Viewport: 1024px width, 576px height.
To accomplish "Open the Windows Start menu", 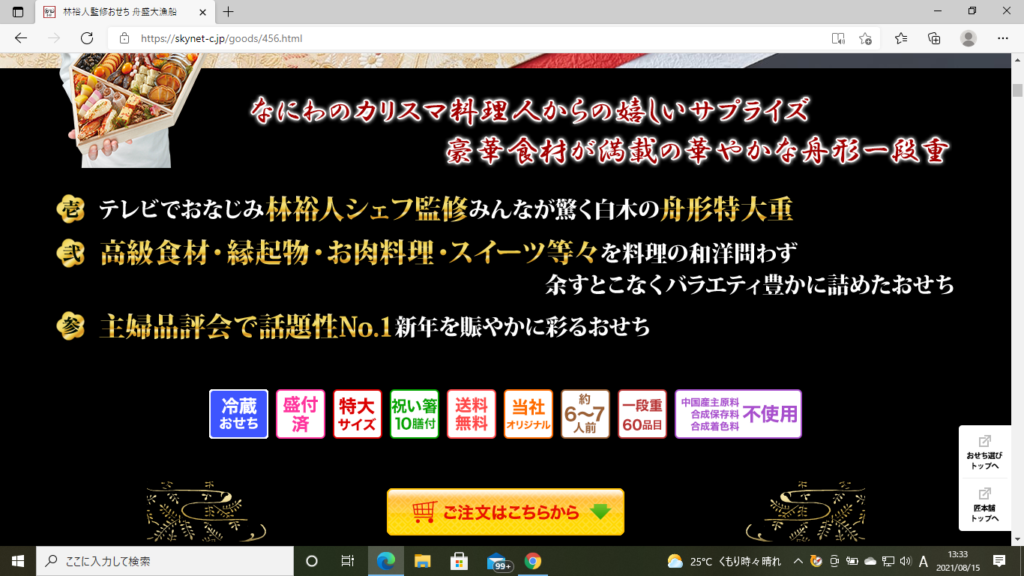I will coord(18,561).
